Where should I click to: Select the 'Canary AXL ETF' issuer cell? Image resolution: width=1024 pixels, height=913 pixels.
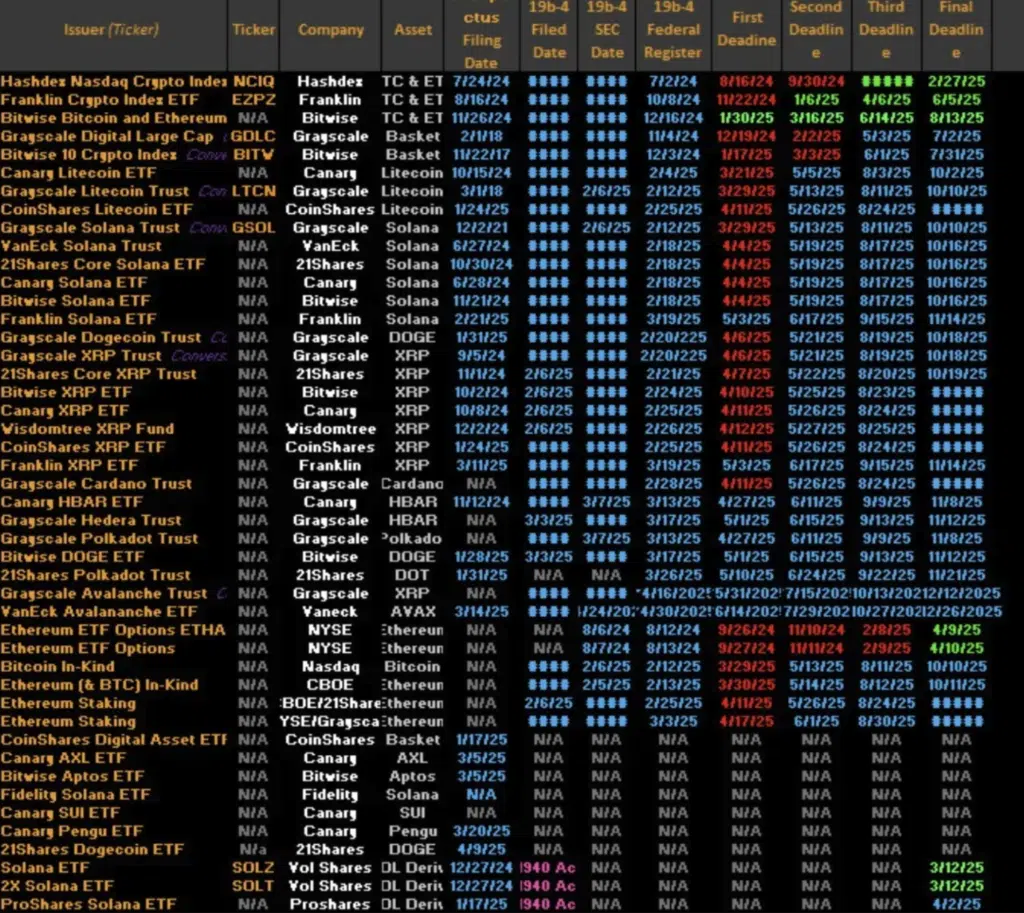pos(63,758)
